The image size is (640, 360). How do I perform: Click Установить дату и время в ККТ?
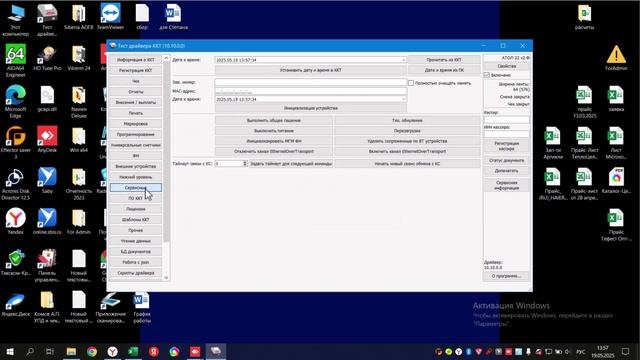[x=311, y=70]
